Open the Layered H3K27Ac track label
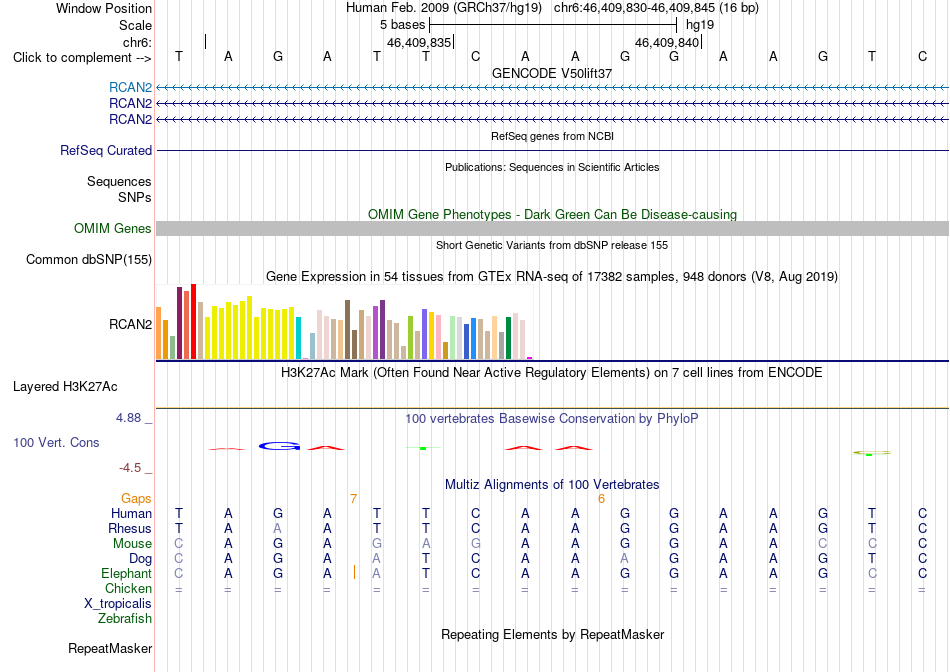 pos(65,387)
